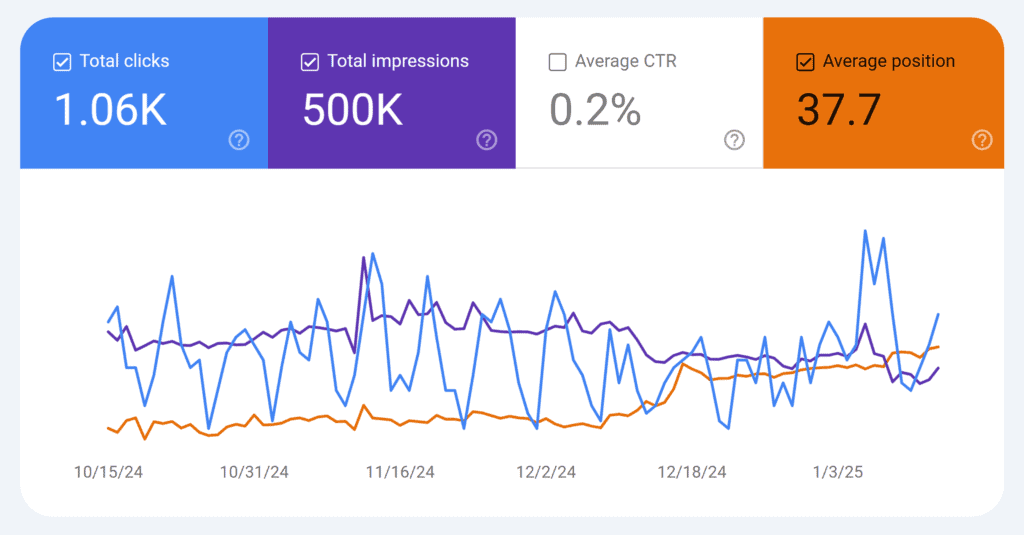Uncheck the Total impressions checkbox
1024x535 pixels.
(310, 62)
